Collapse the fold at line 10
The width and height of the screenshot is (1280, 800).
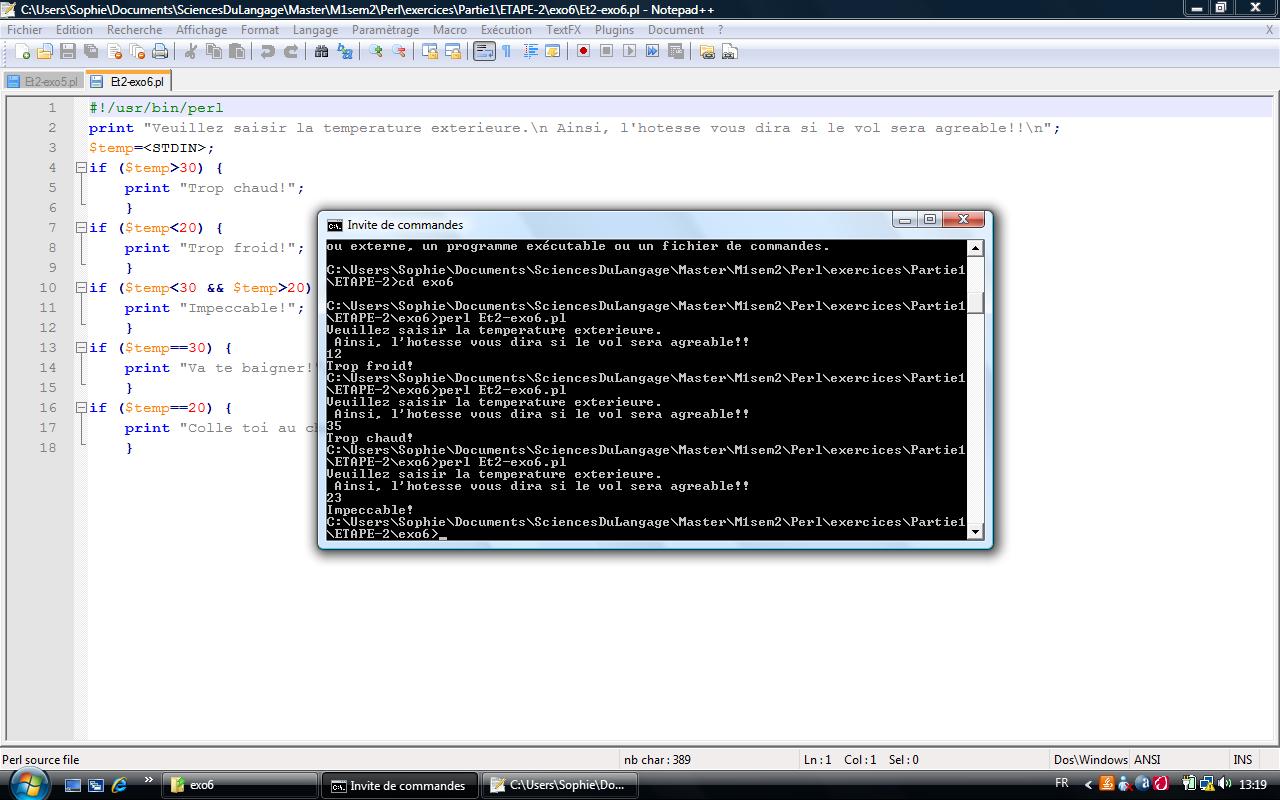pyautogui.click(x=81, y=288)
